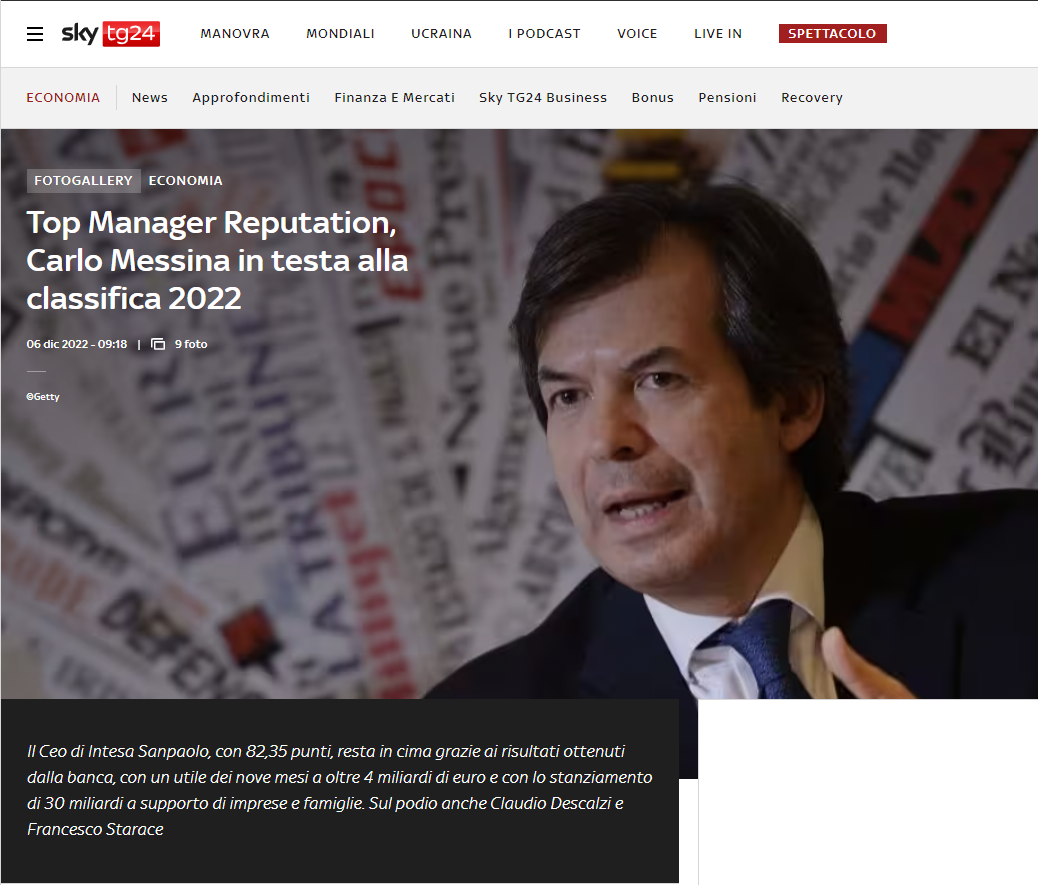Navigate to the Voice section
Screen dimensions: 1038x885
[637, 34]
